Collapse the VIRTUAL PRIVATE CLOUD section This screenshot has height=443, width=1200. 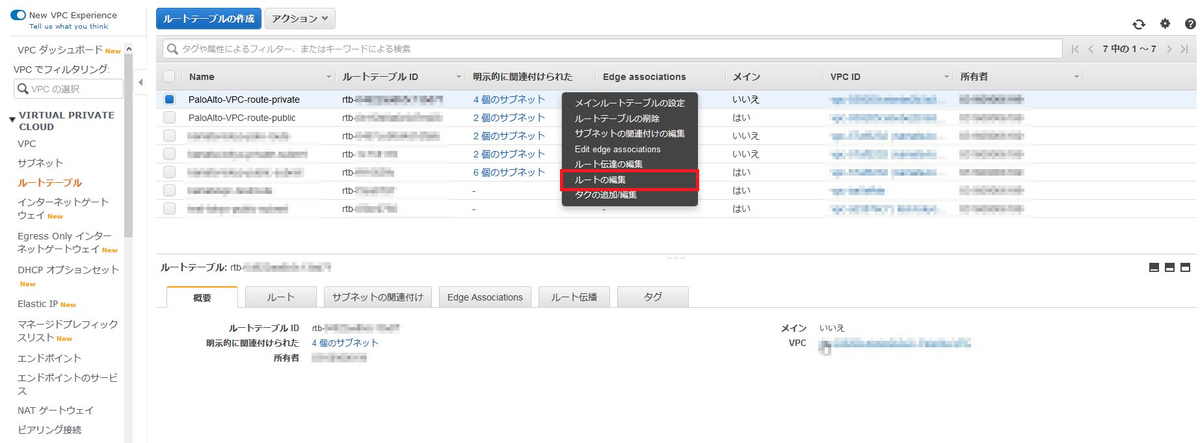coord(12,118)
